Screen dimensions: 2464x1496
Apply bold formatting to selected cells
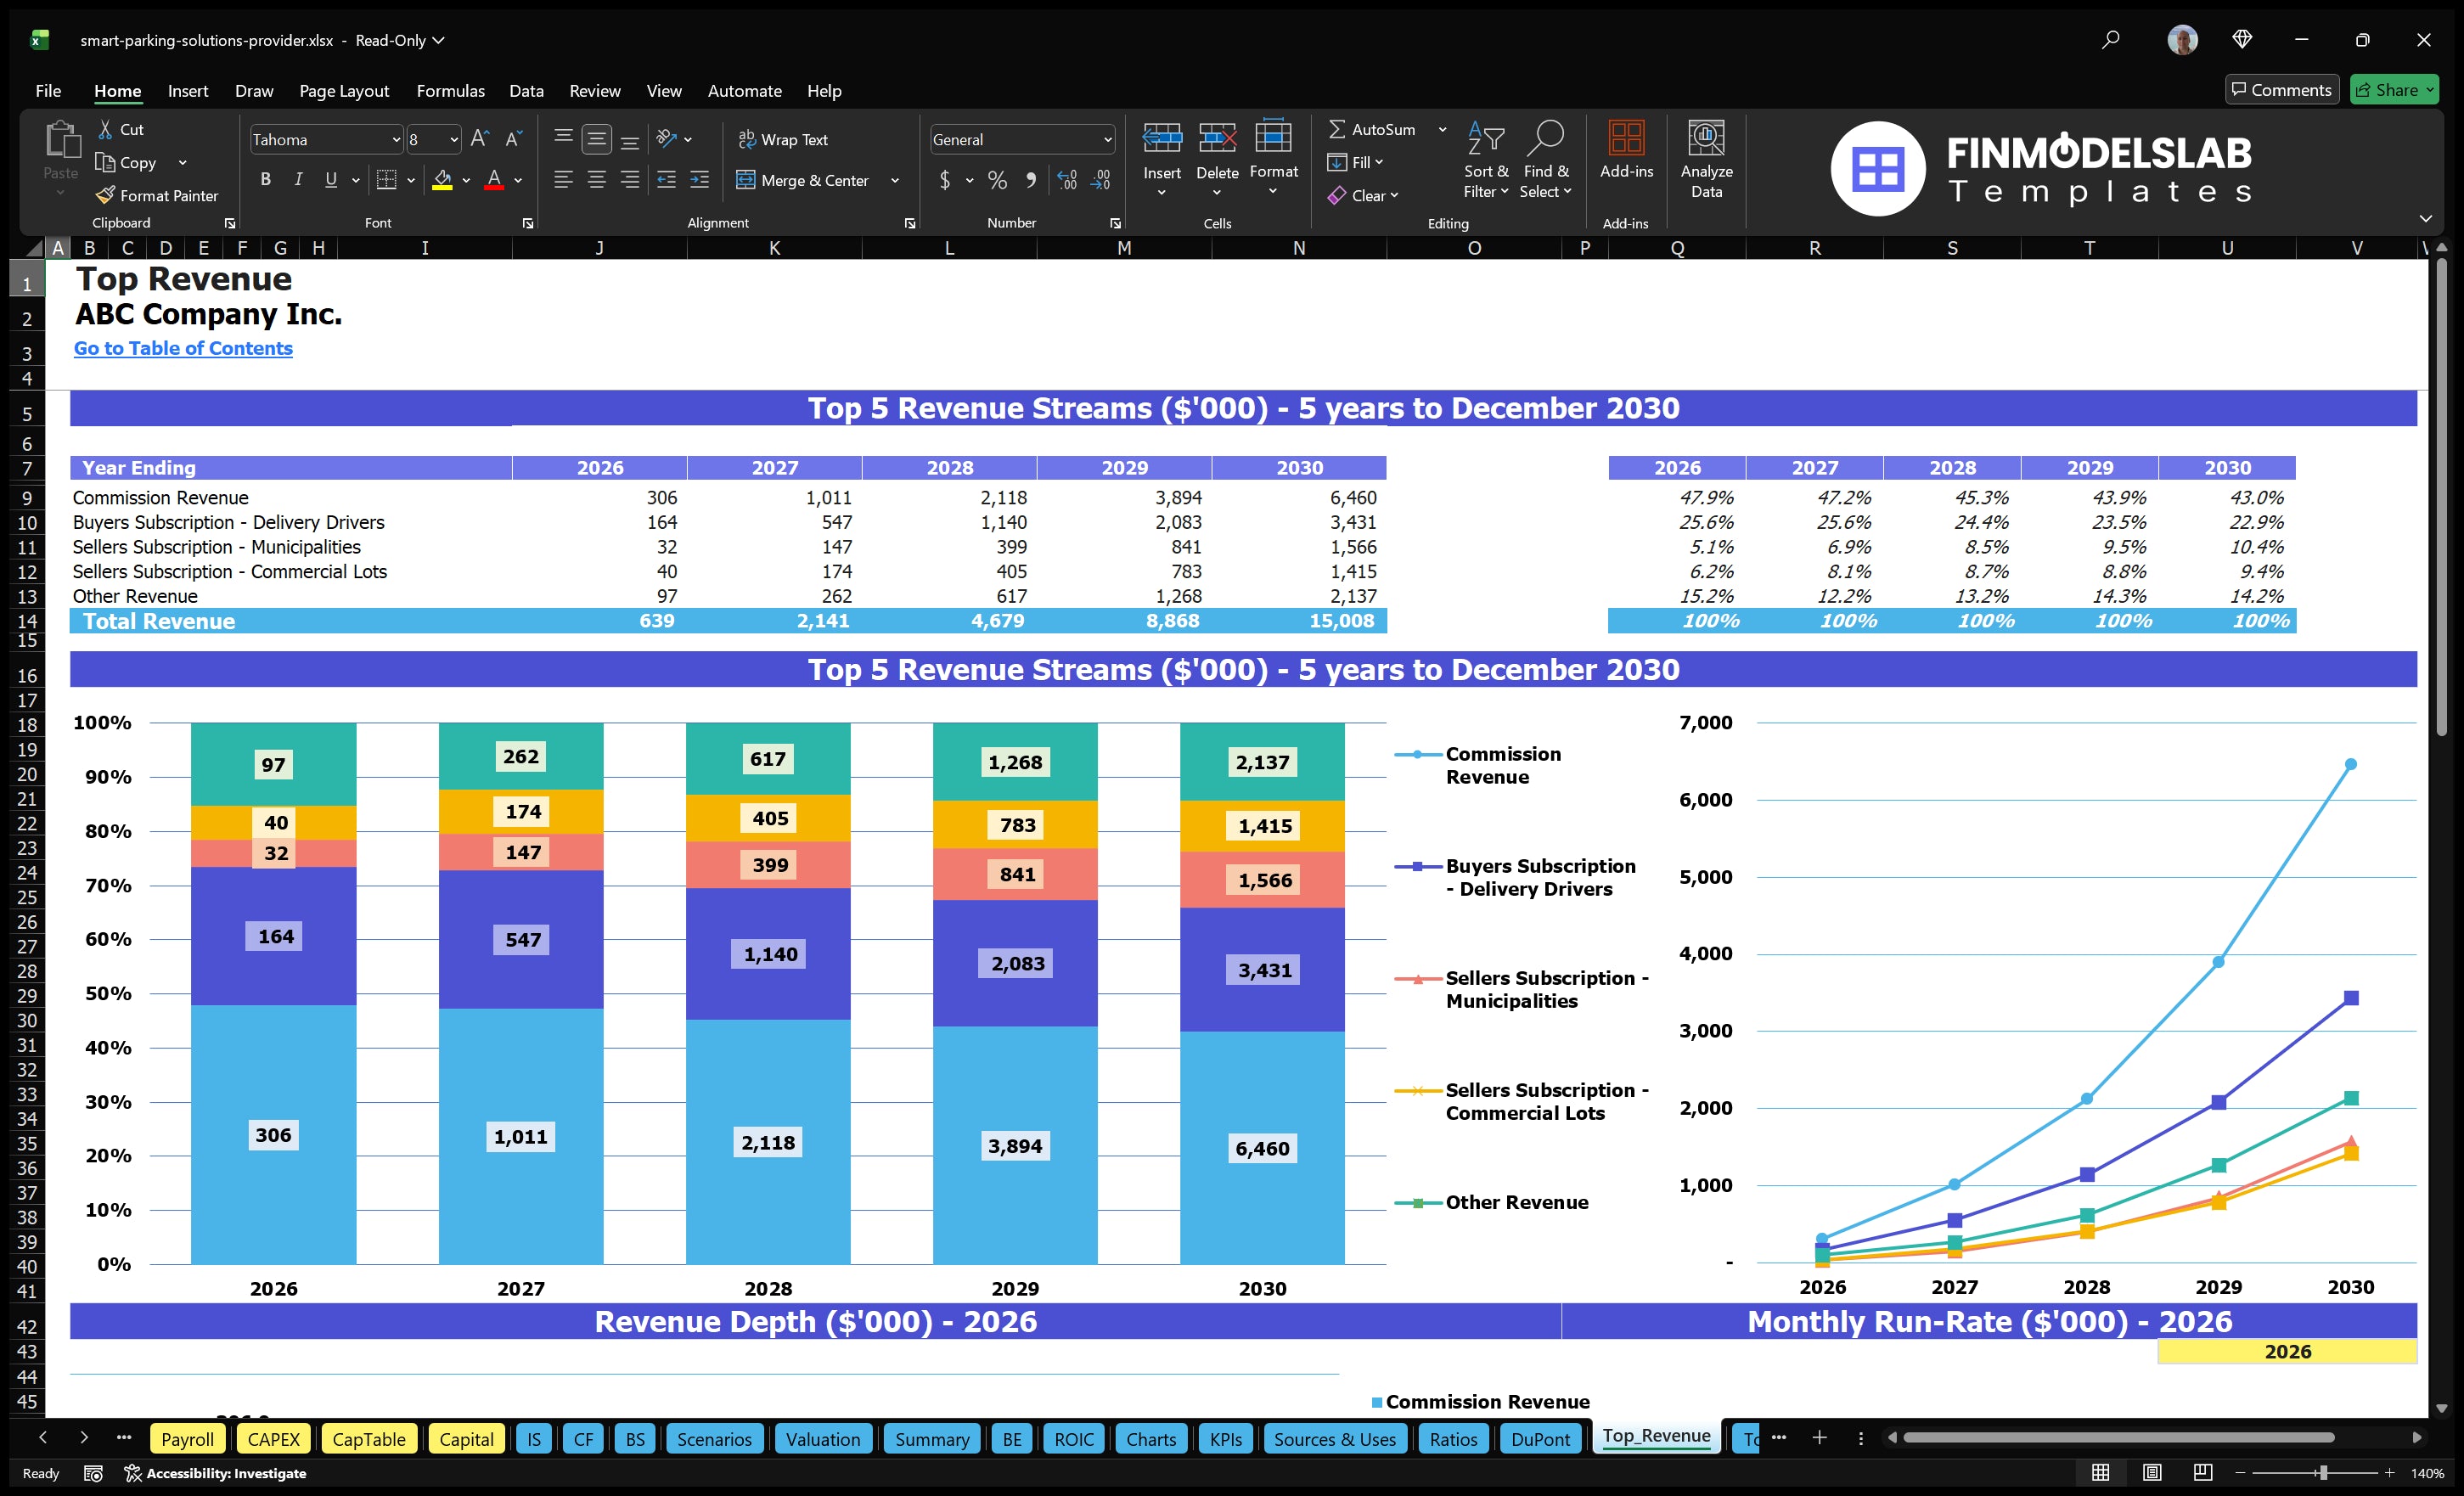point(265,180)
